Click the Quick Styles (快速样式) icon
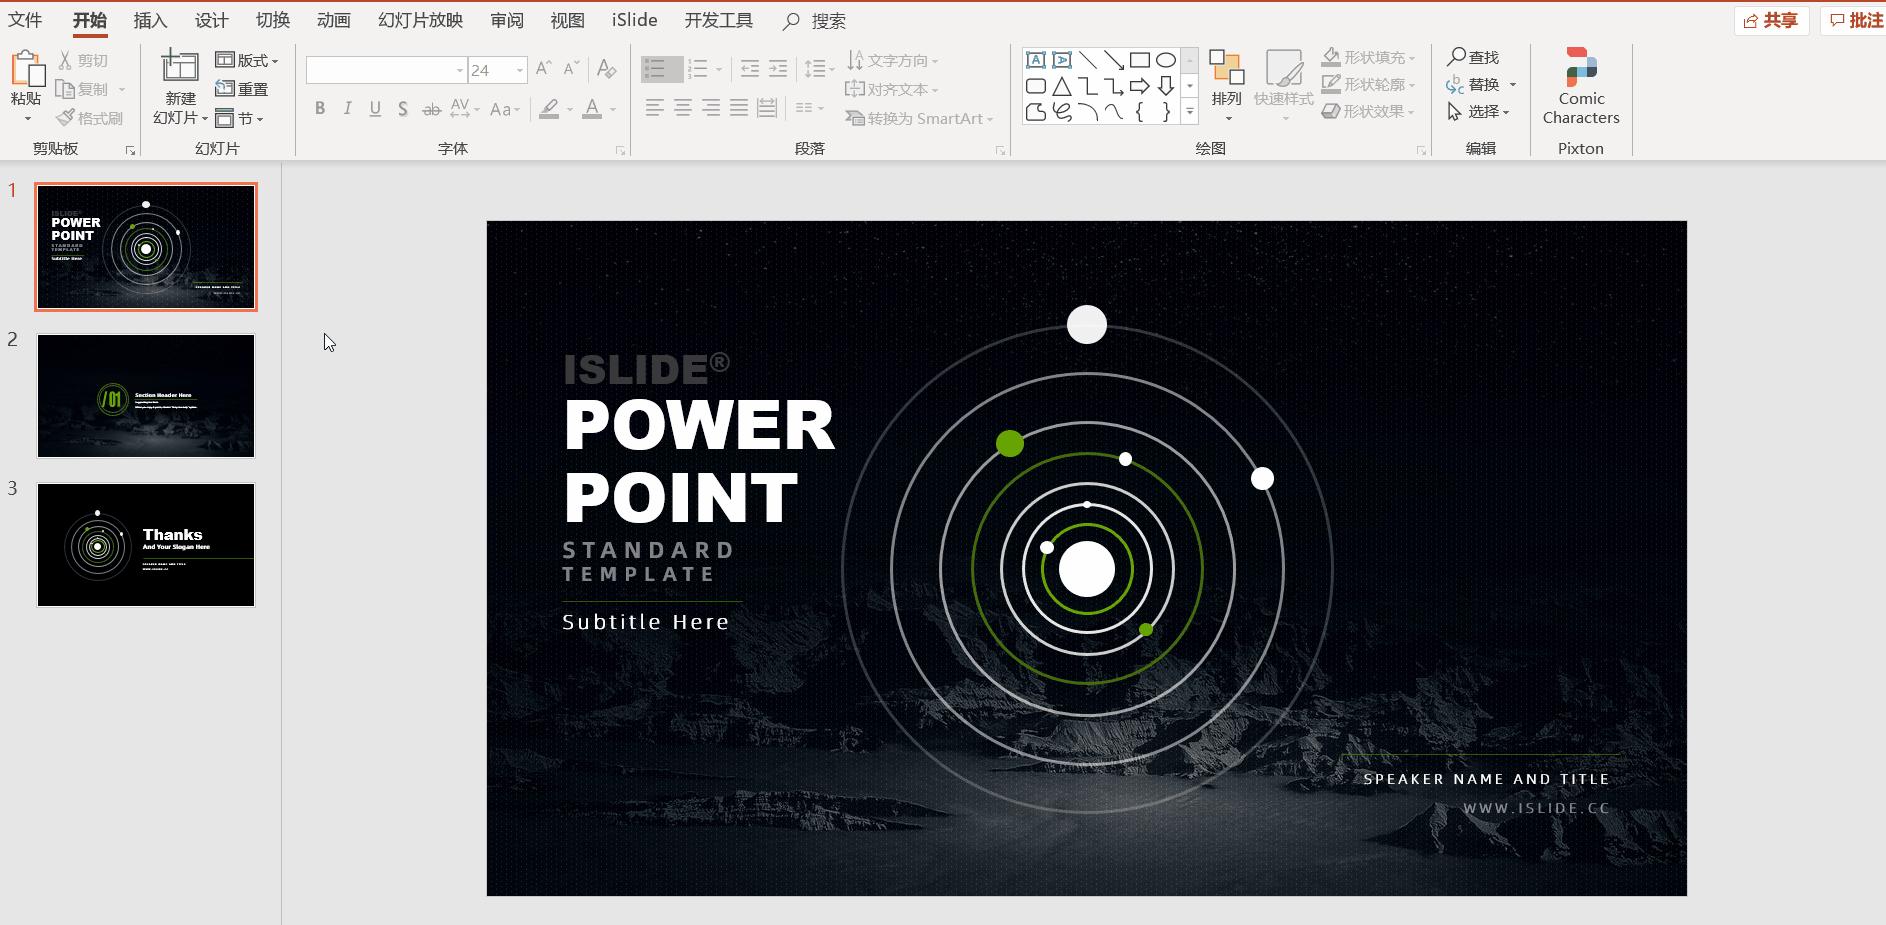This screenshot has height=925, width=1886. tap(1284, 67)
